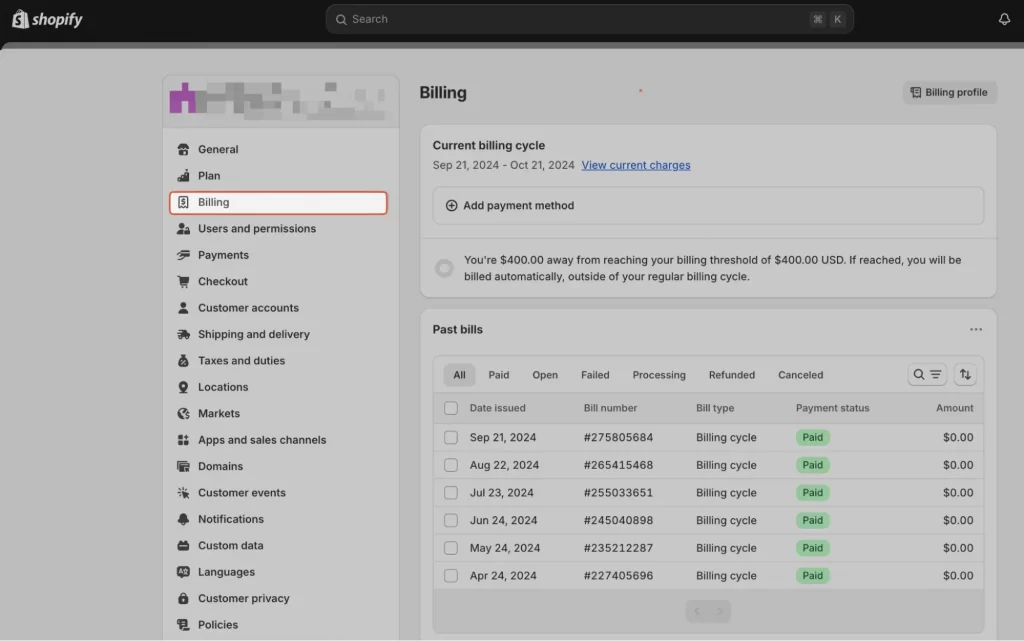This screenshot has width=1024, height=641.
Task: Select the Refunded filter tab
Action: point(731,374)
